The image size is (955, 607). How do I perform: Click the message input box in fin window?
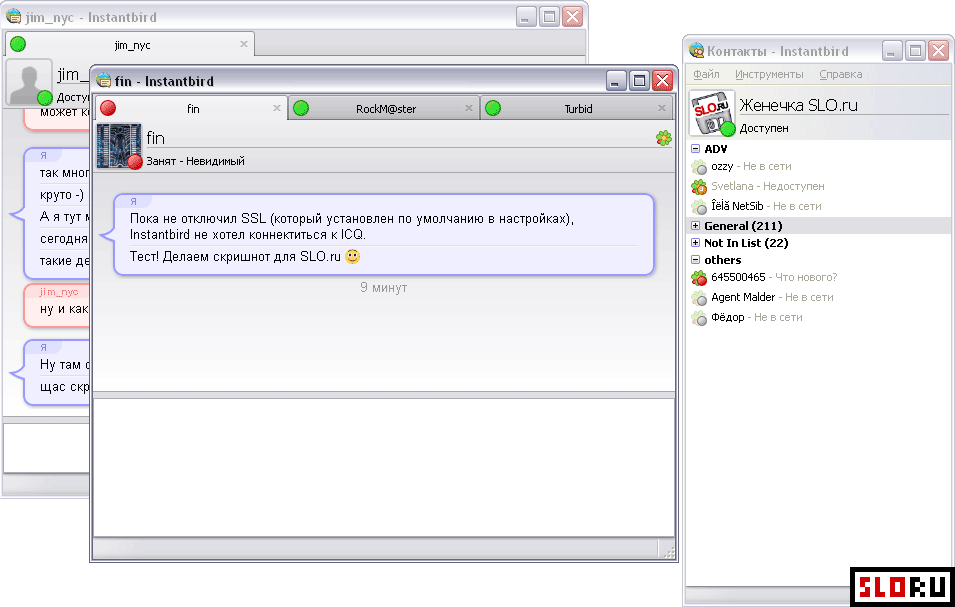pyautogui.click(x=384, y=468)
